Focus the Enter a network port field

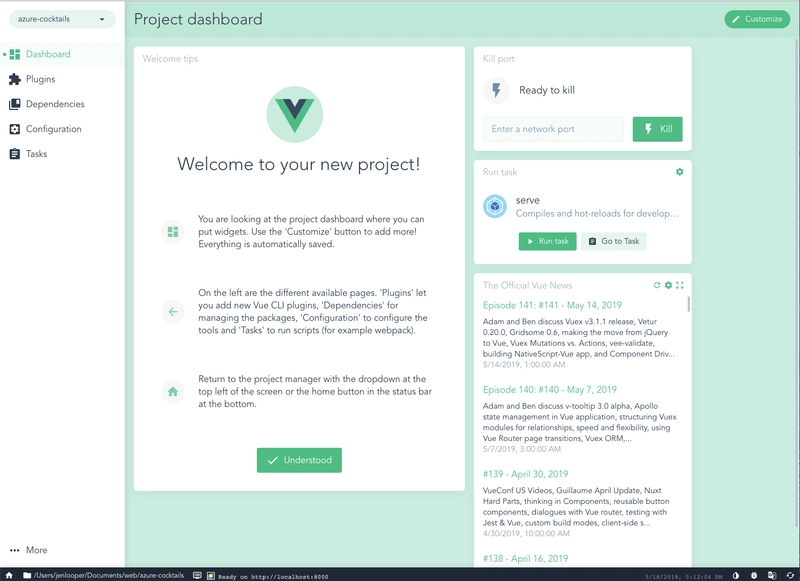(553, 129)
